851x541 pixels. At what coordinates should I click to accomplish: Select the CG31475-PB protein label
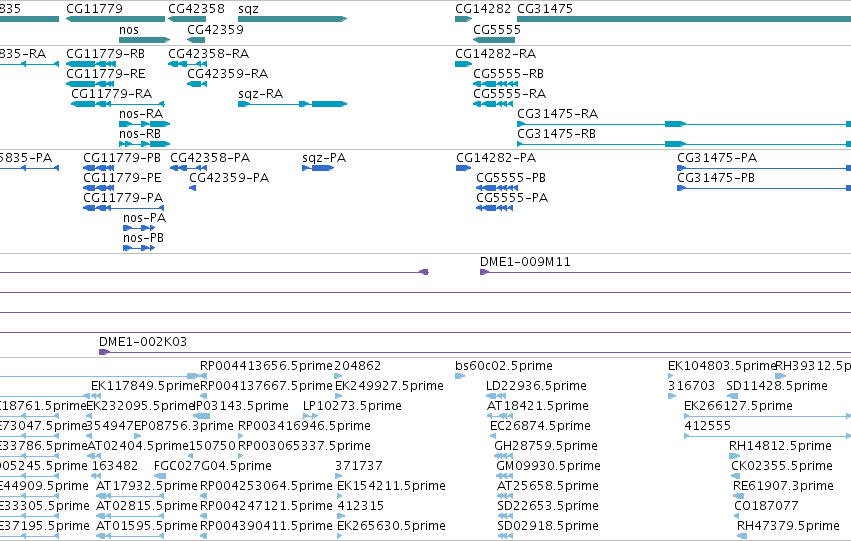click(716, 178)
